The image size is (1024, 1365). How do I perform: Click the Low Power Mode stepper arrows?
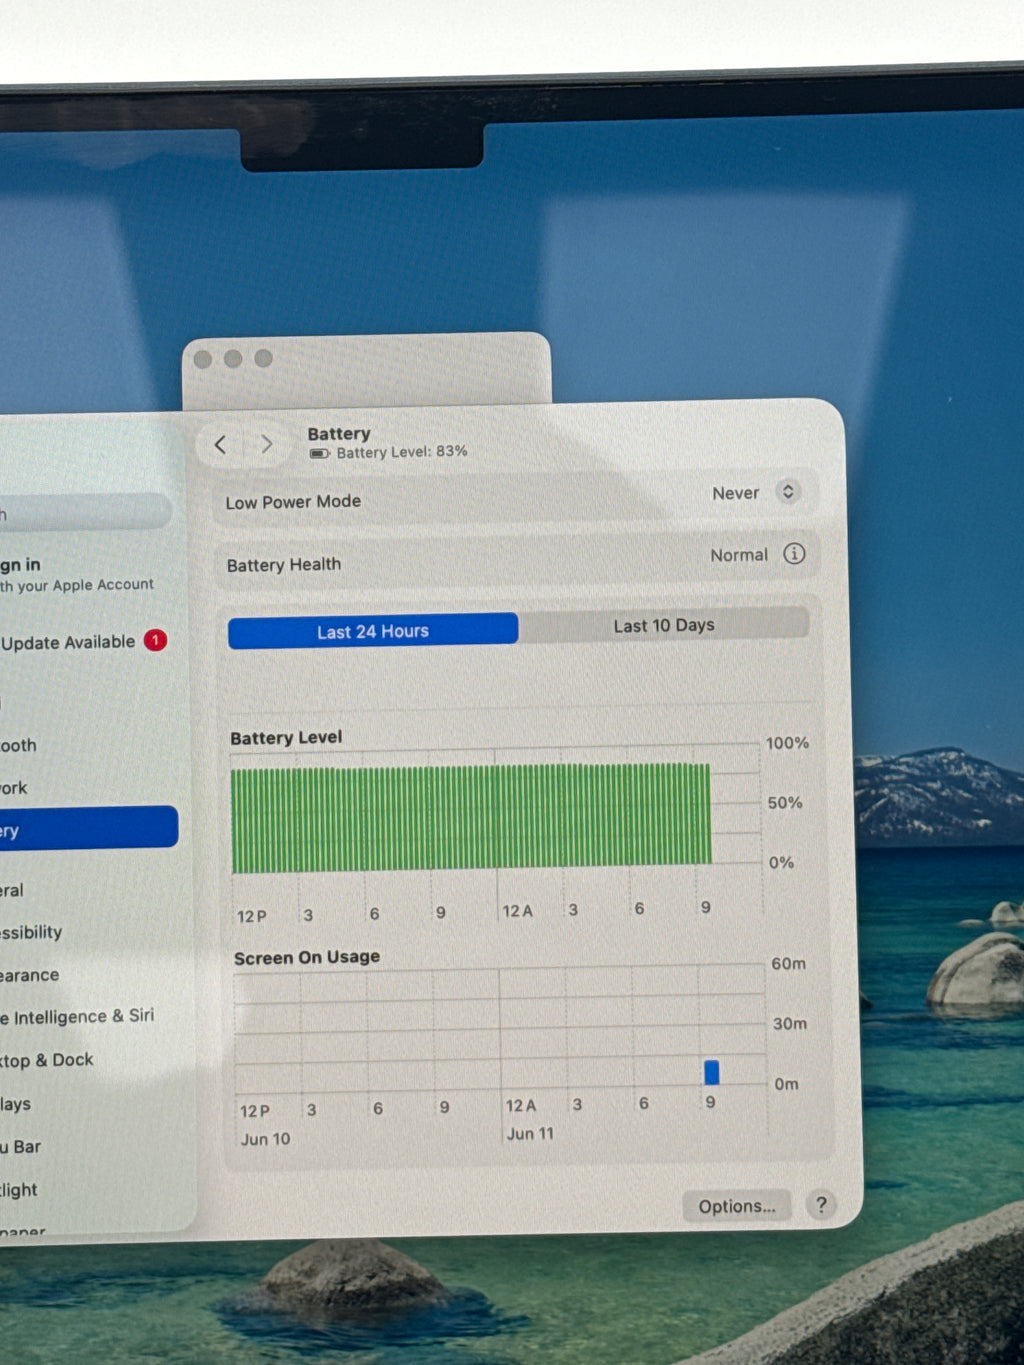coord(788,492)
